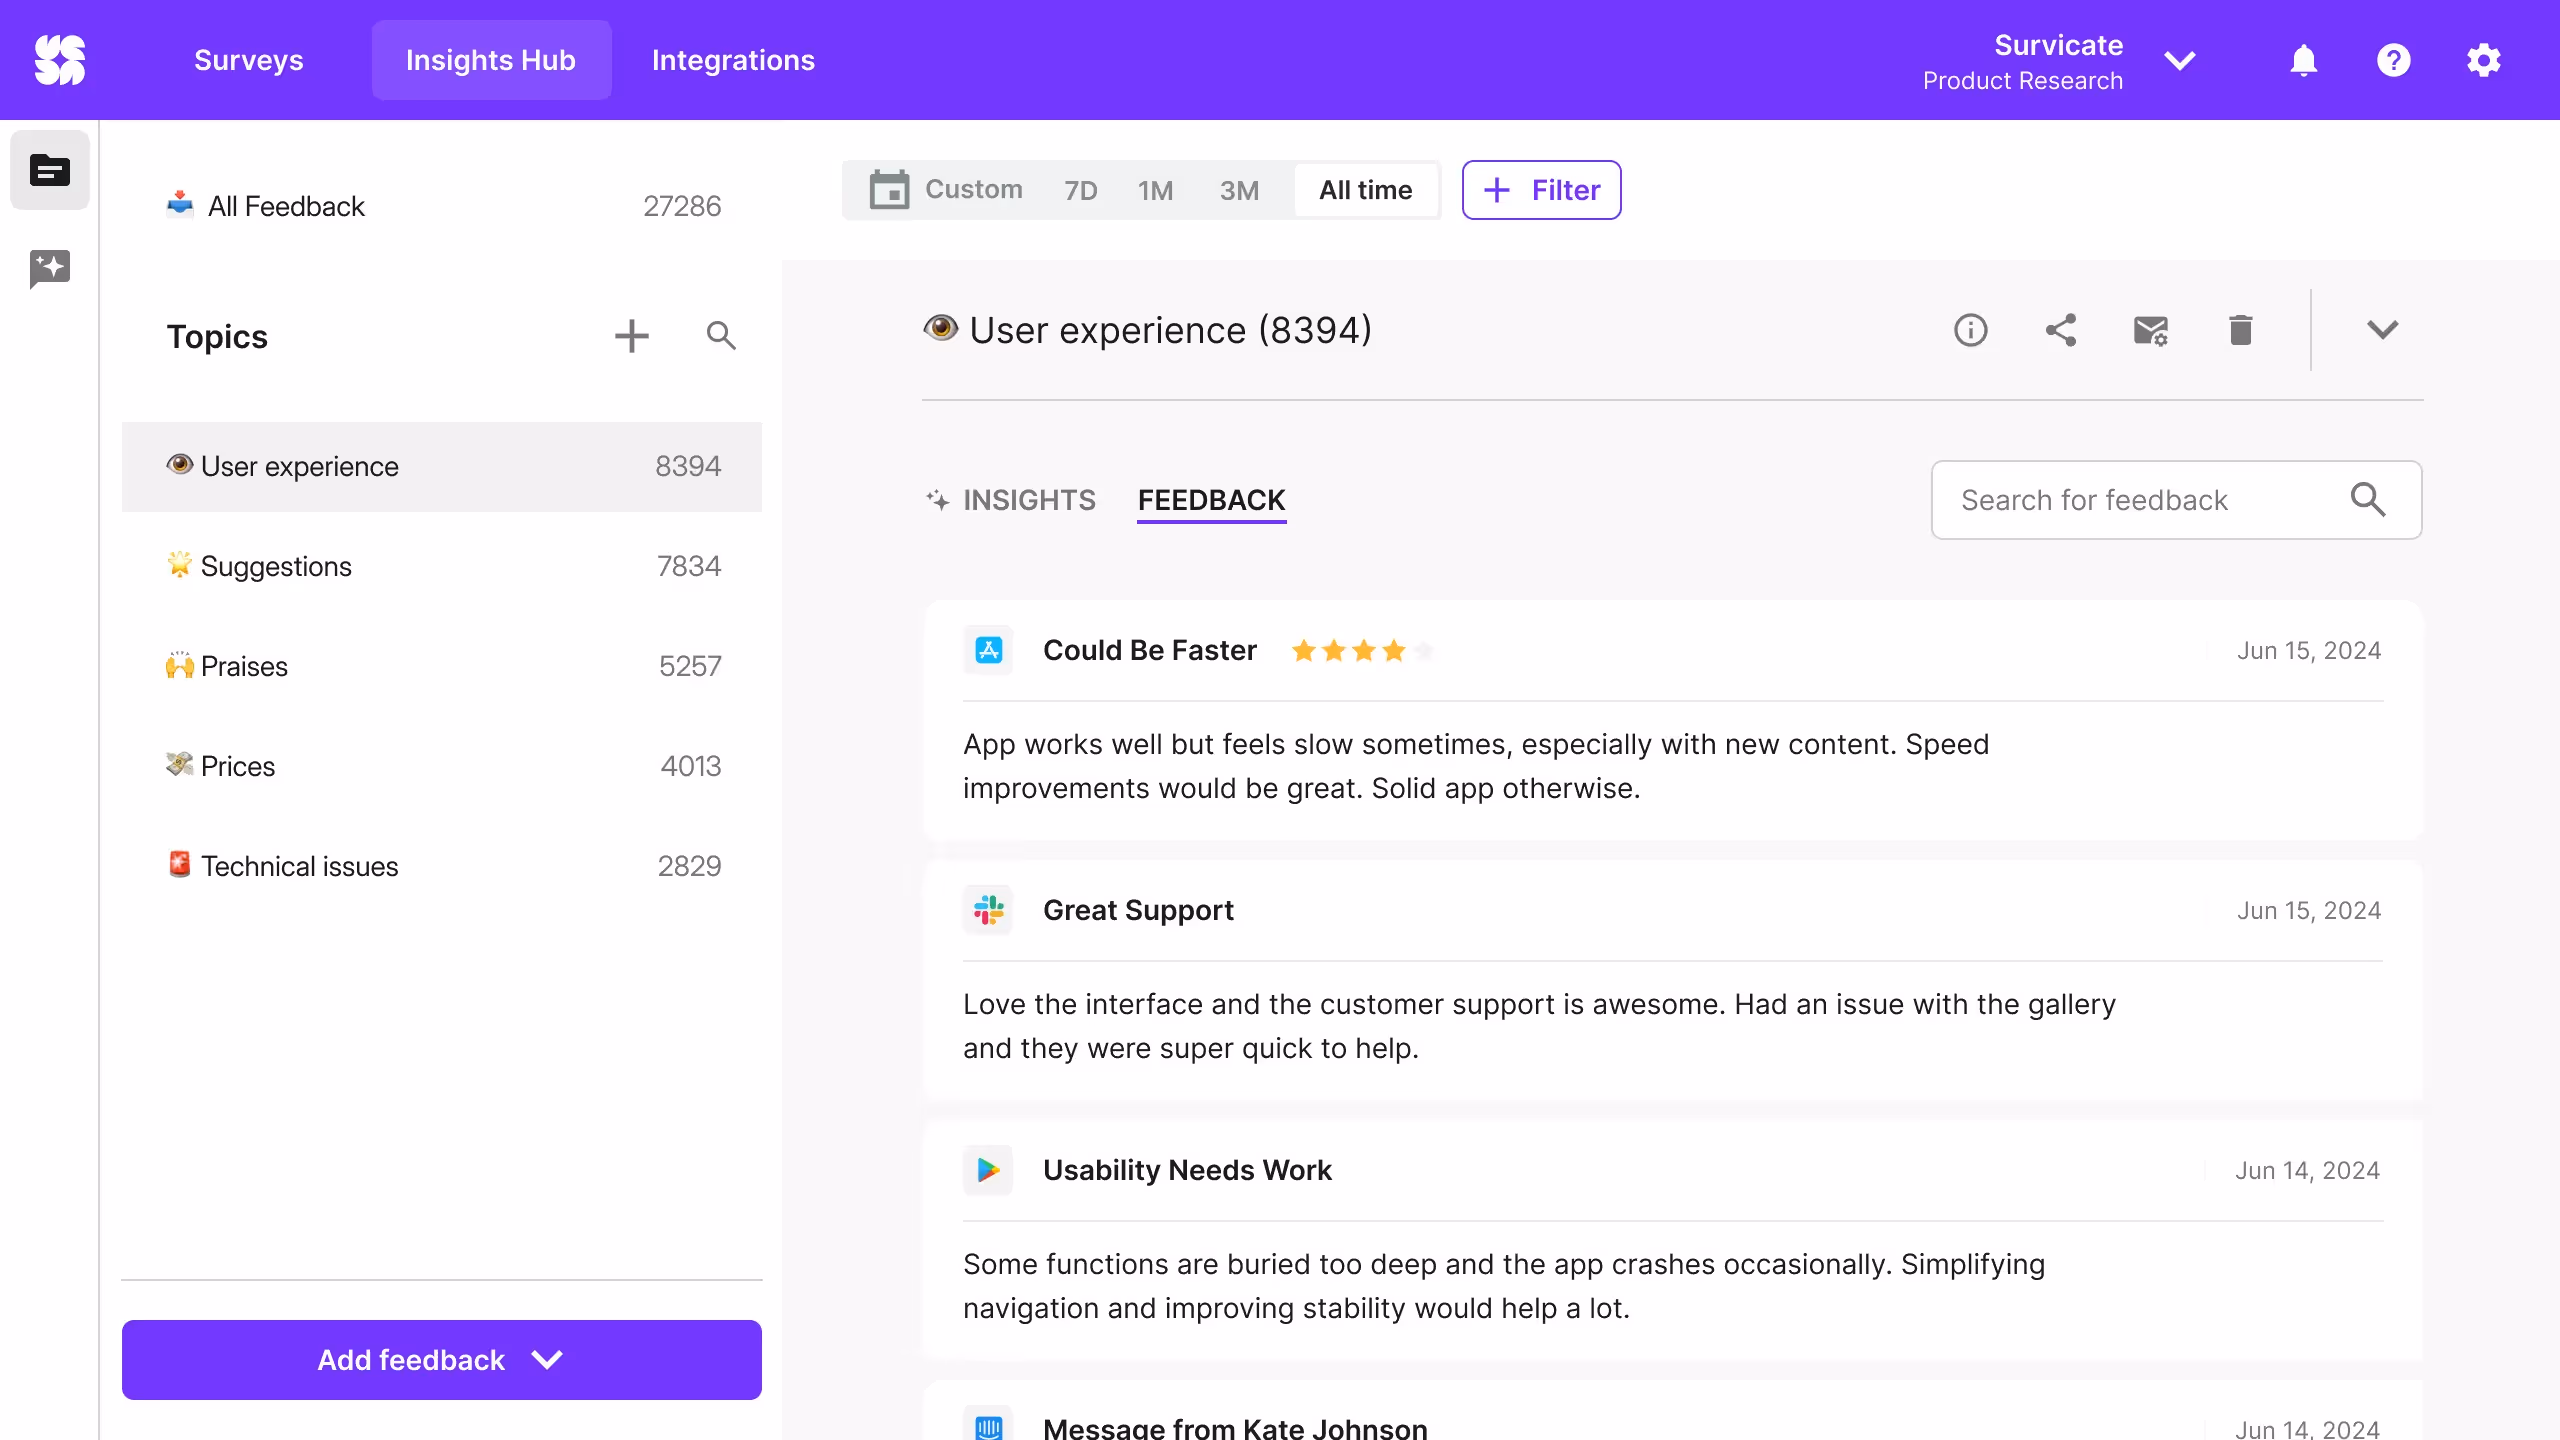The image size is (2560, 1440).
Task: Open All Feedback list
Action: [x=442, y=206]
